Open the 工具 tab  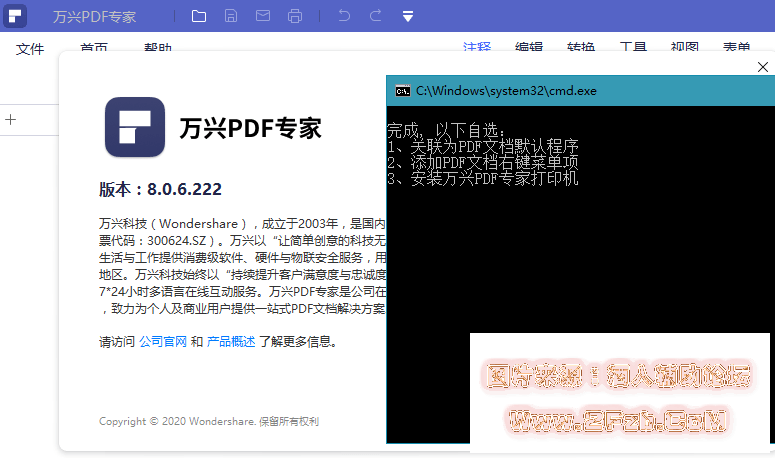pyautogui.click(x=633, y=47)
